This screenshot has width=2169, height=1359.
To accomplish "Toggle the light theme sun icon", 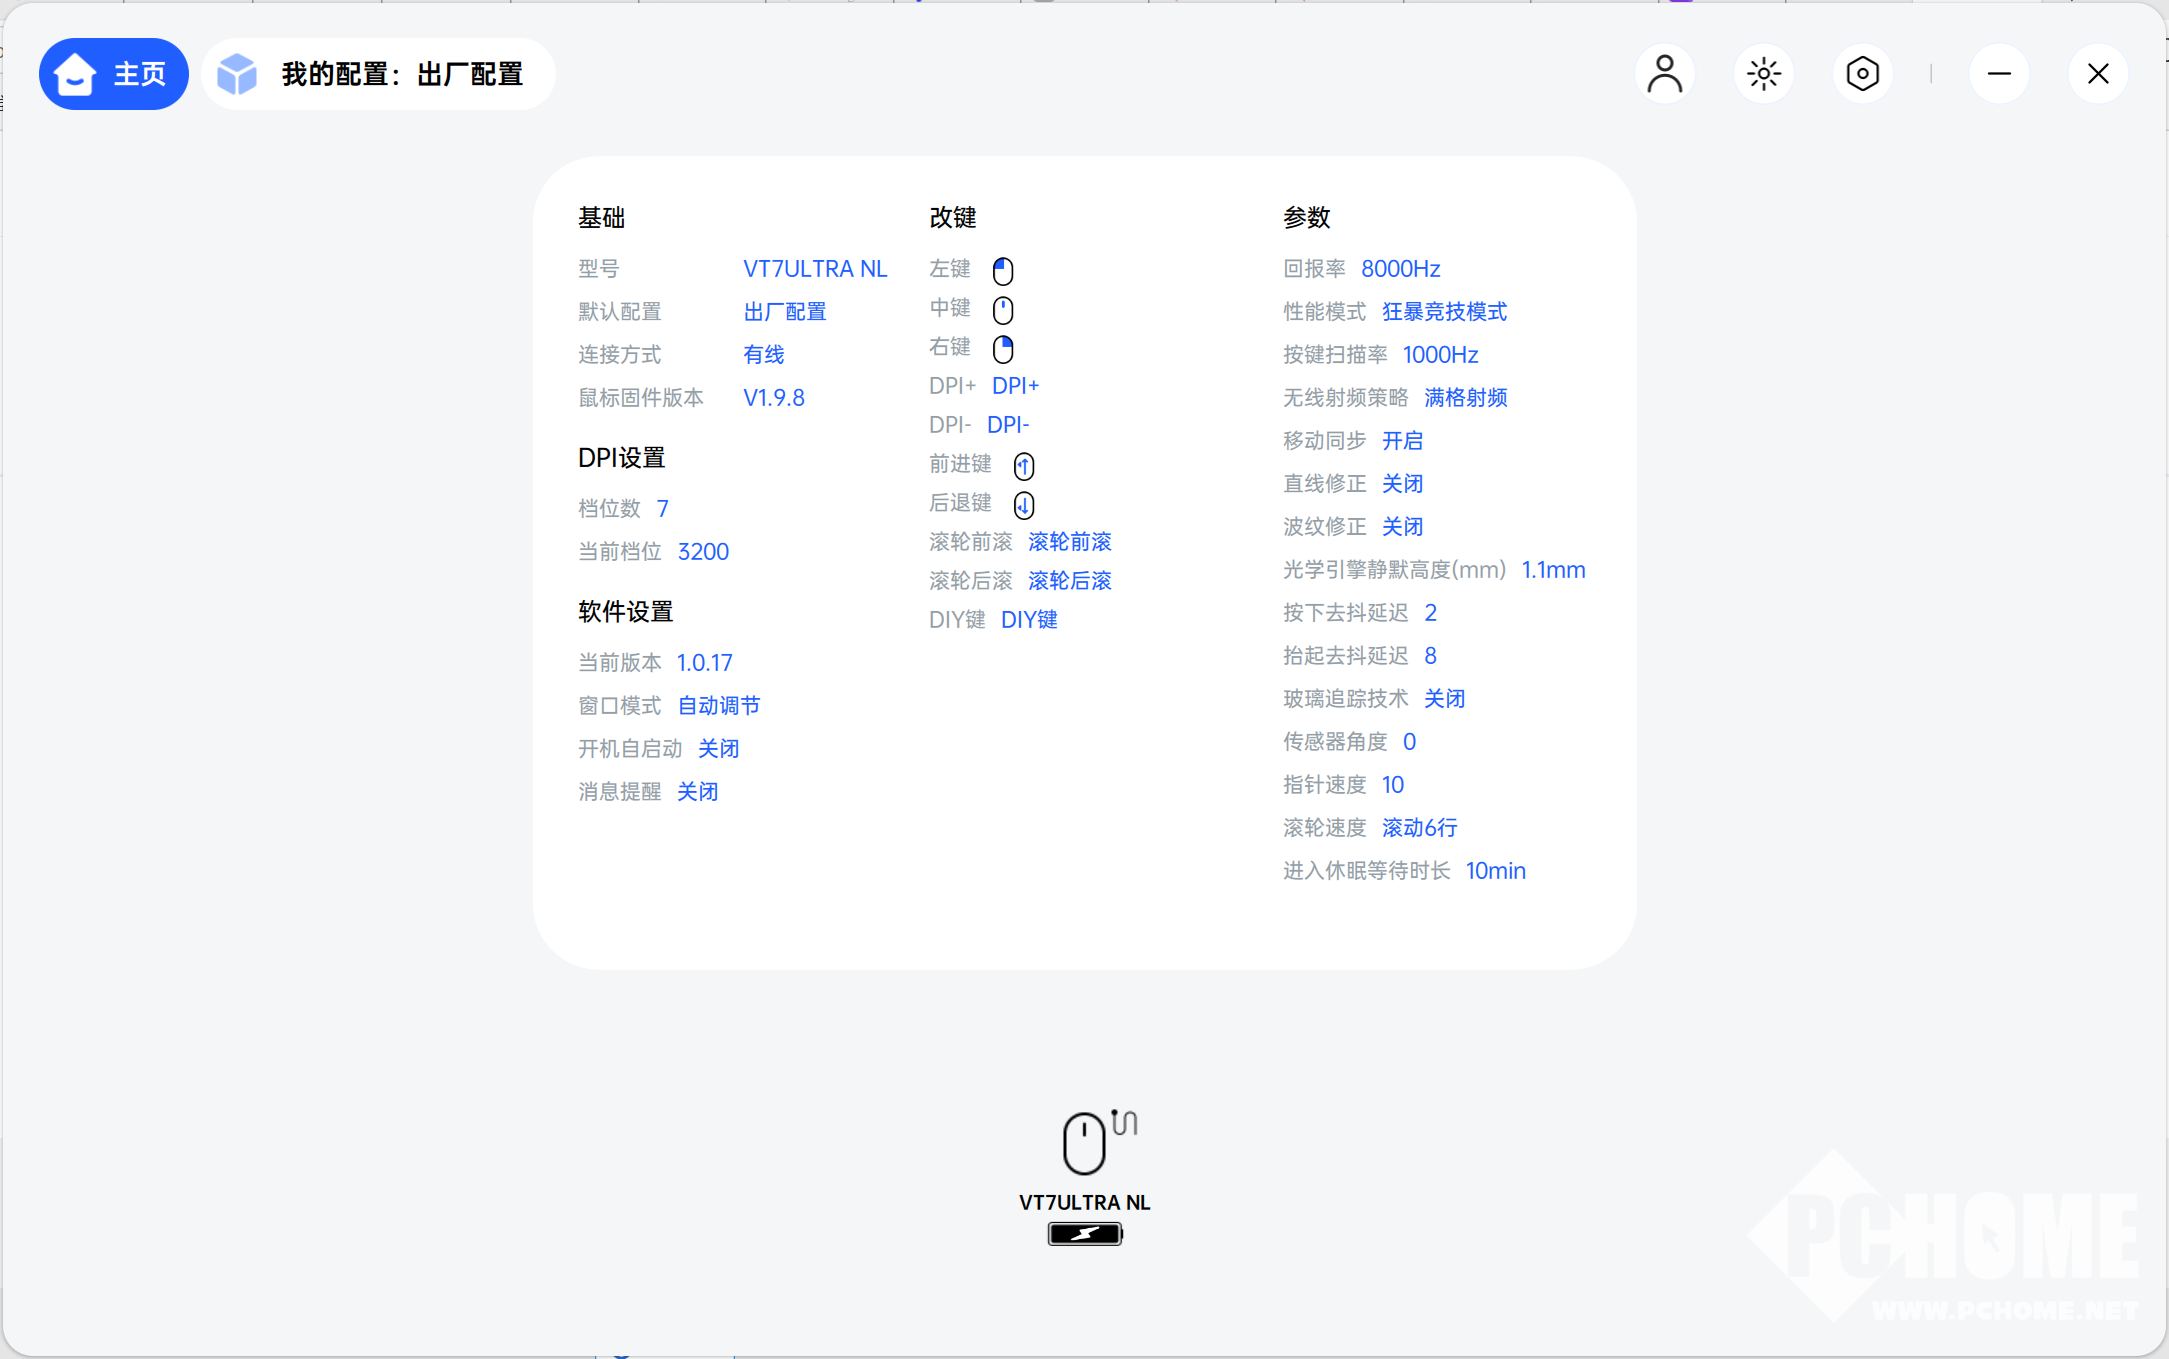I will click(1763, 74).
